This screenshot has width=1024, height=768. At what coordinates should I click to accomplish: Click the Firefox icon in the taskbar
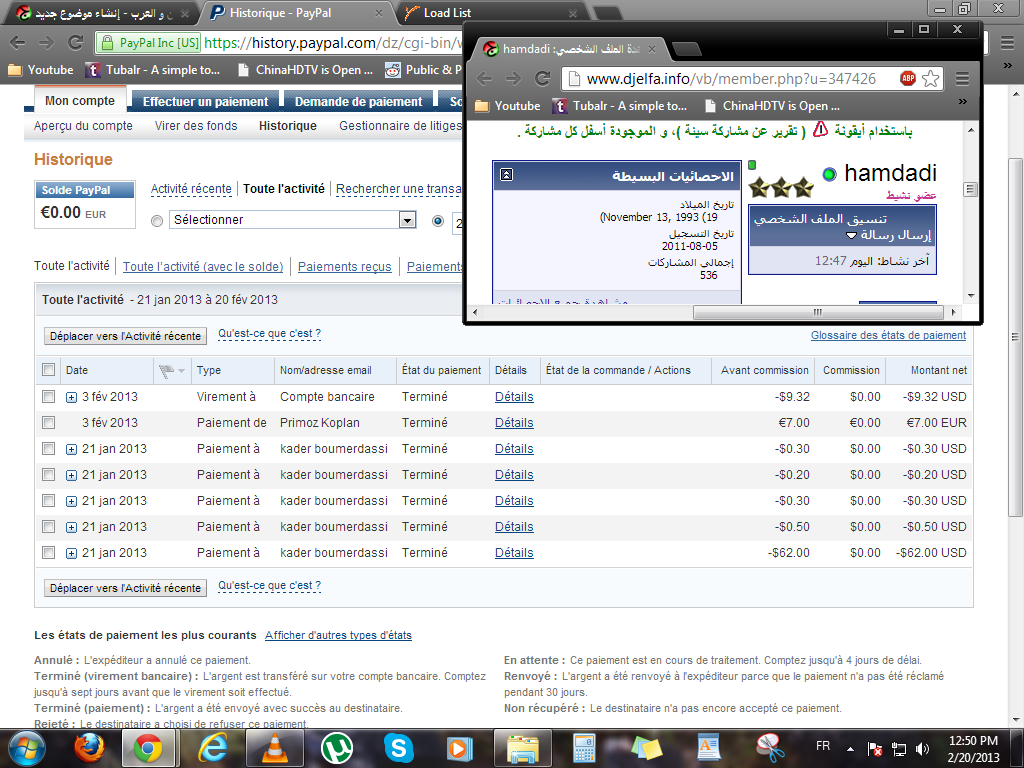89,748
